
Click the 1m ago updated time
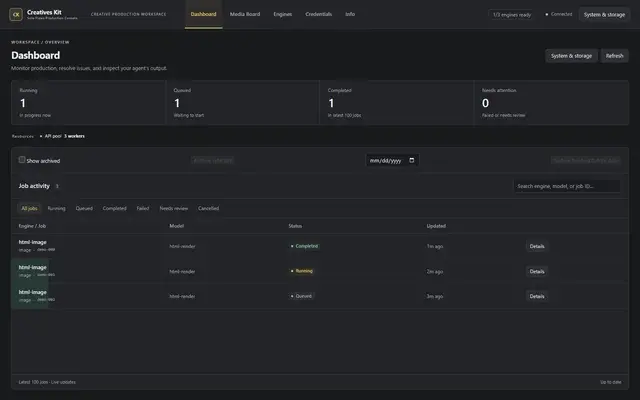pos(435,247)
